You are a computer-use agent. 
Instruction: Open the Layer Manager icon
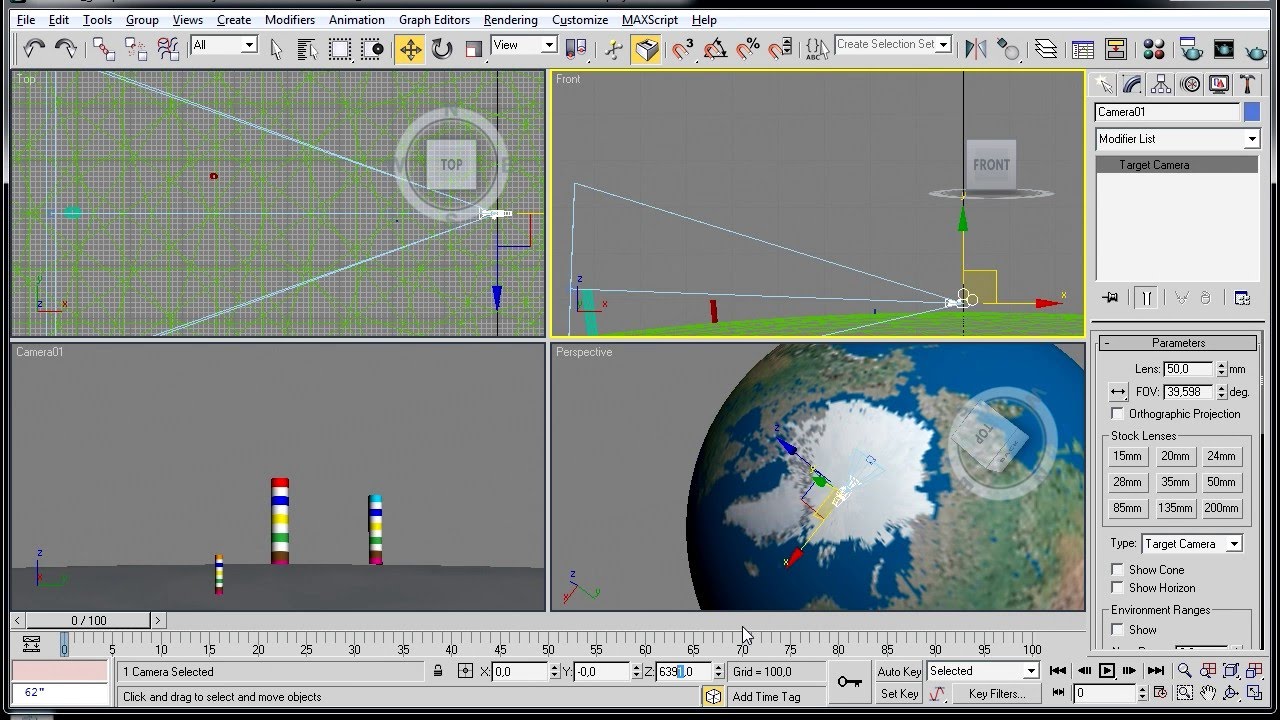click(1045, 48)
